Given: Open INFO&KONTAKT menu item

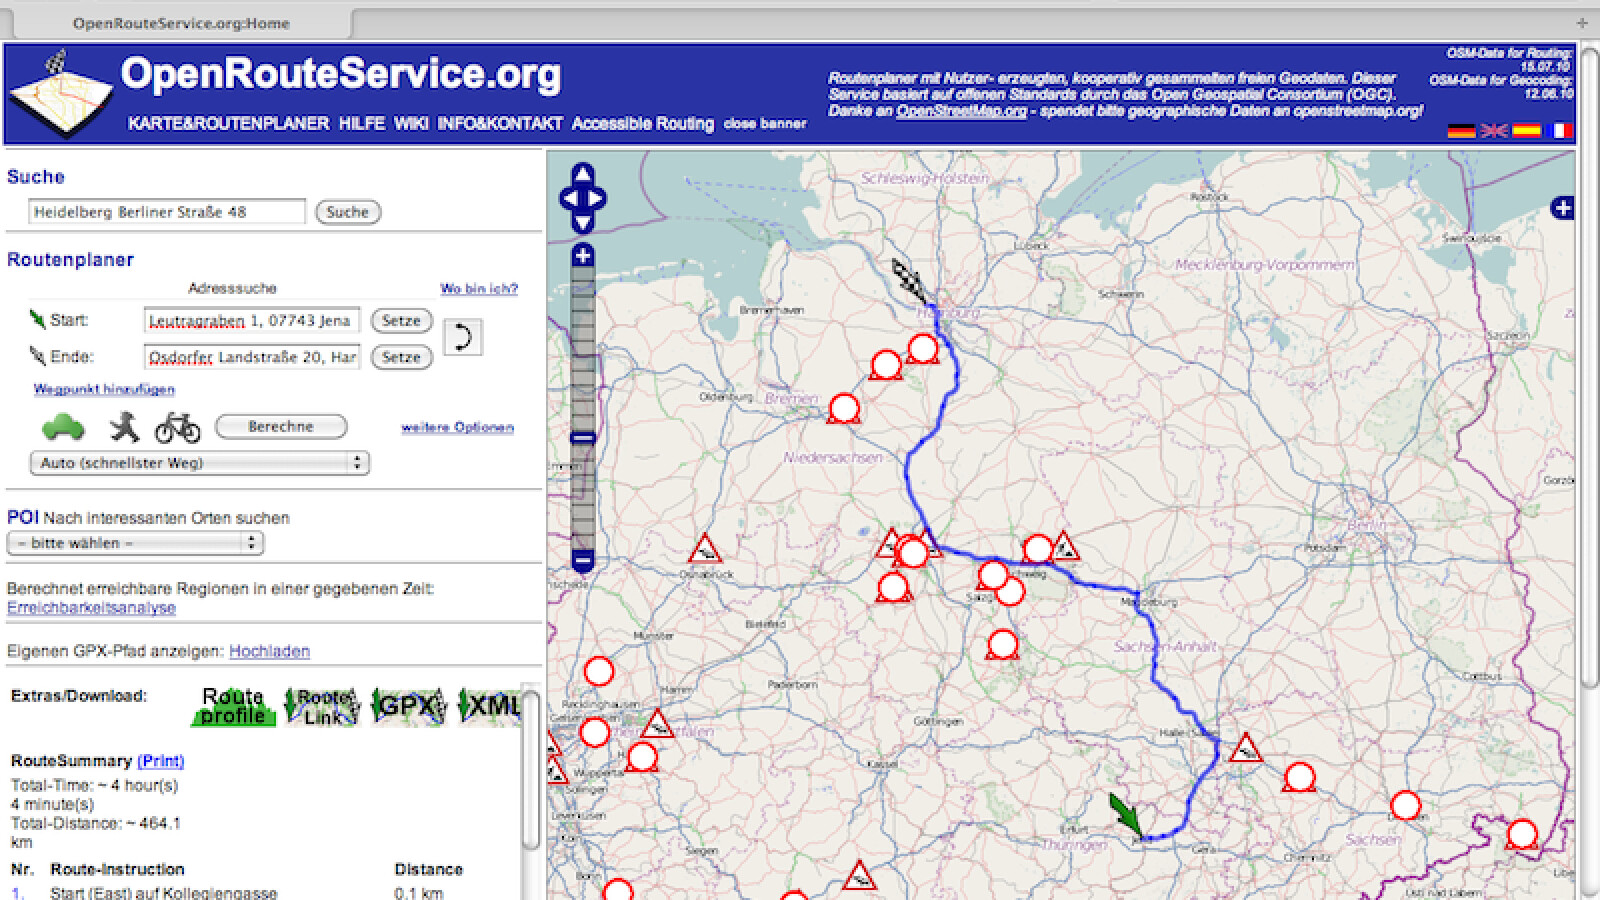Looking at the screenshot, I should (500, 124).
